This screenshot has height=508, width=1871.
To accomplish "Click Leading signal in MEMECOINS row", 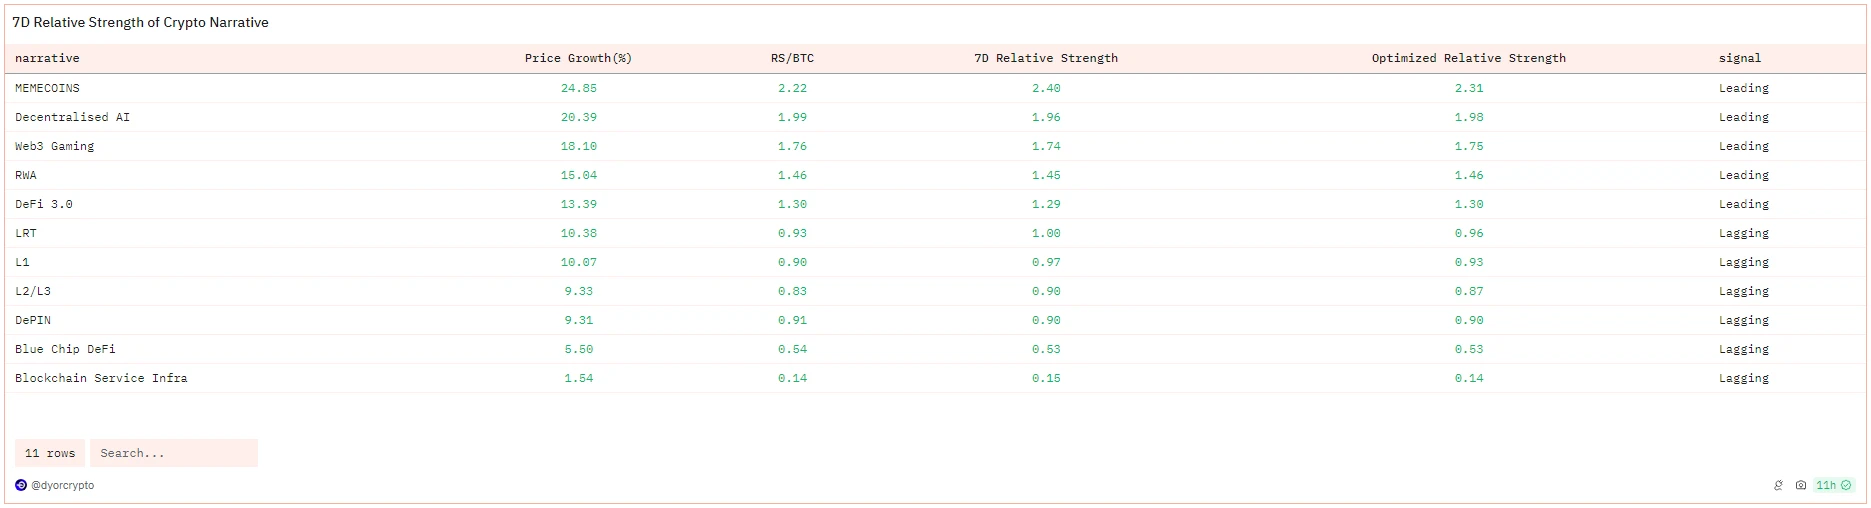I will (1744, 88).
